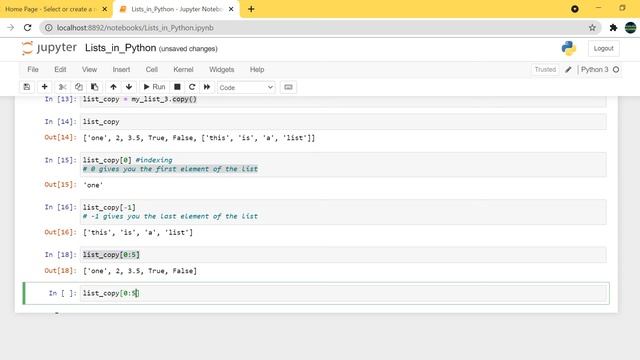Click the In [18]: prompt label

60,254
